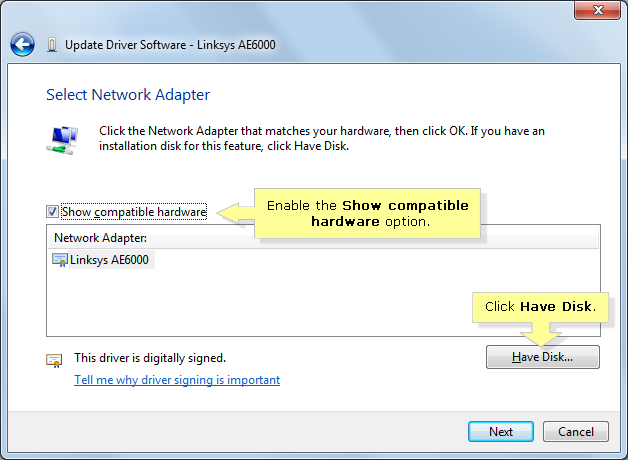The image size is (628, 460).
Task: Open the Have Disk dialog
Action: click(543, 357)
